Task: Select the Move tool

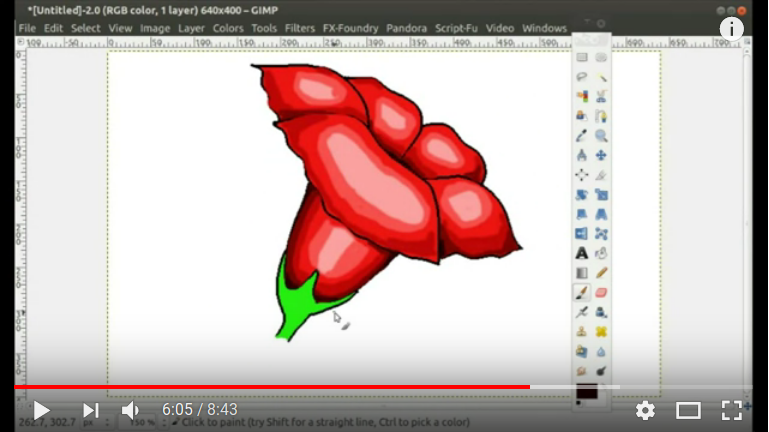Action: point(601,155)
